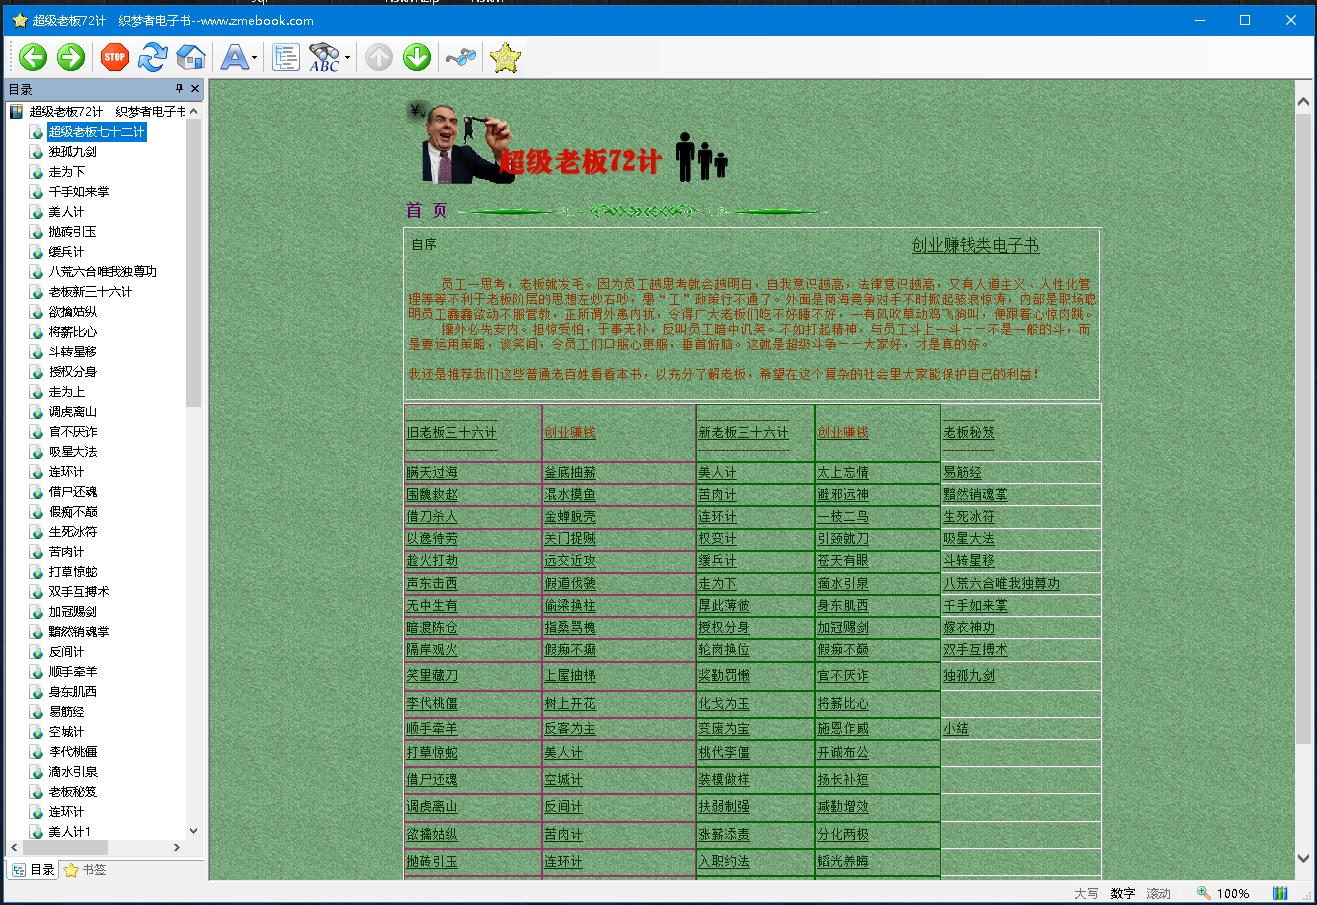
Task: Click the page icon beside 欲擒姑纵 in tree
Action: click(x=36, y=311)
